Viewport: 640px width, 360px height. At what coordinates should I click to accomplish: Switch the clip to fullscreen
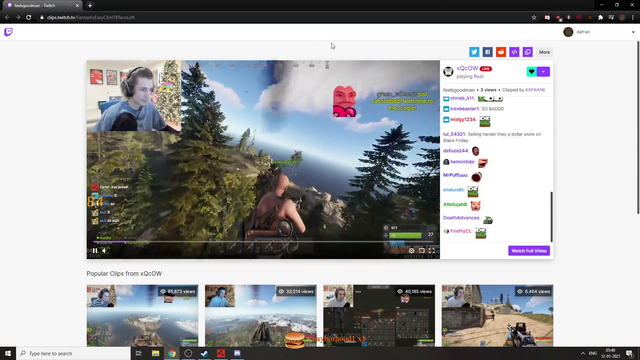[432, 251]
